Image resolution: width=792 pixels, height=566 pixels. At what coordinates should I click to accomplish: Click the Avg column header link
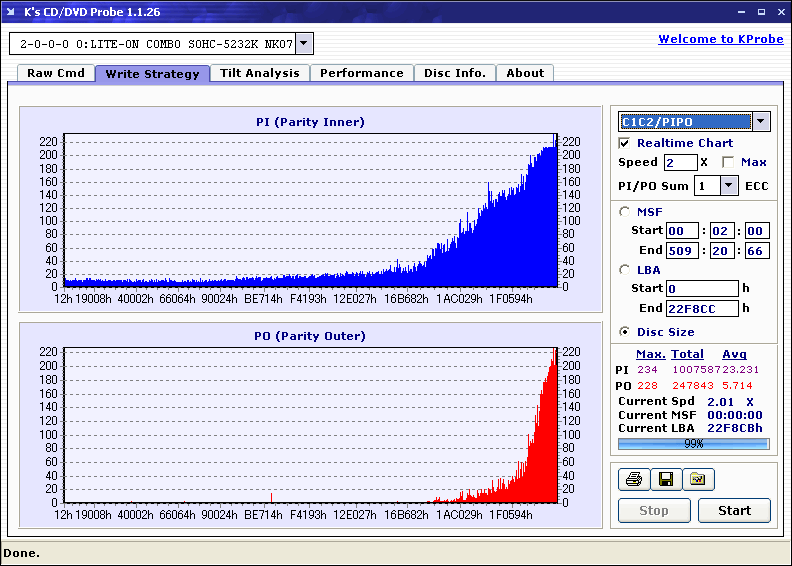click(x=734, y=354)
